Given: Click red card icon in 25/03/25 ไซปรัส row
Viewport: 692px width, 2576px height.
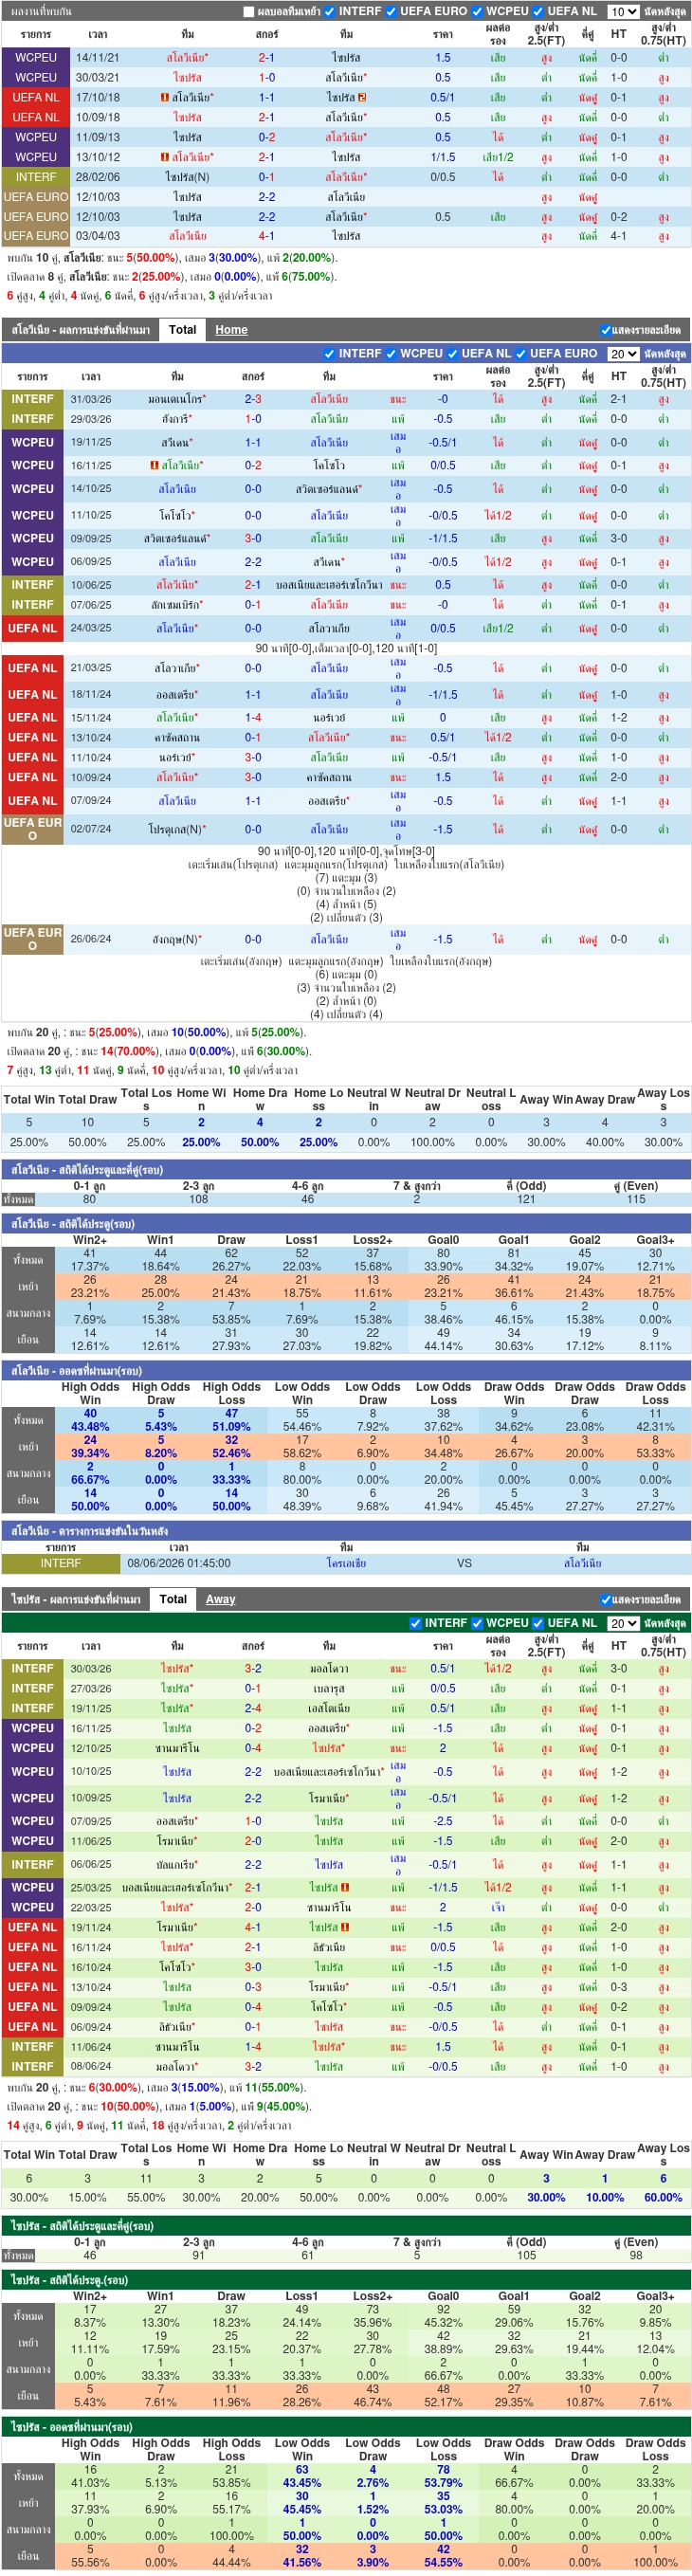Looking at the screenshot, I should coord(345,1889).
